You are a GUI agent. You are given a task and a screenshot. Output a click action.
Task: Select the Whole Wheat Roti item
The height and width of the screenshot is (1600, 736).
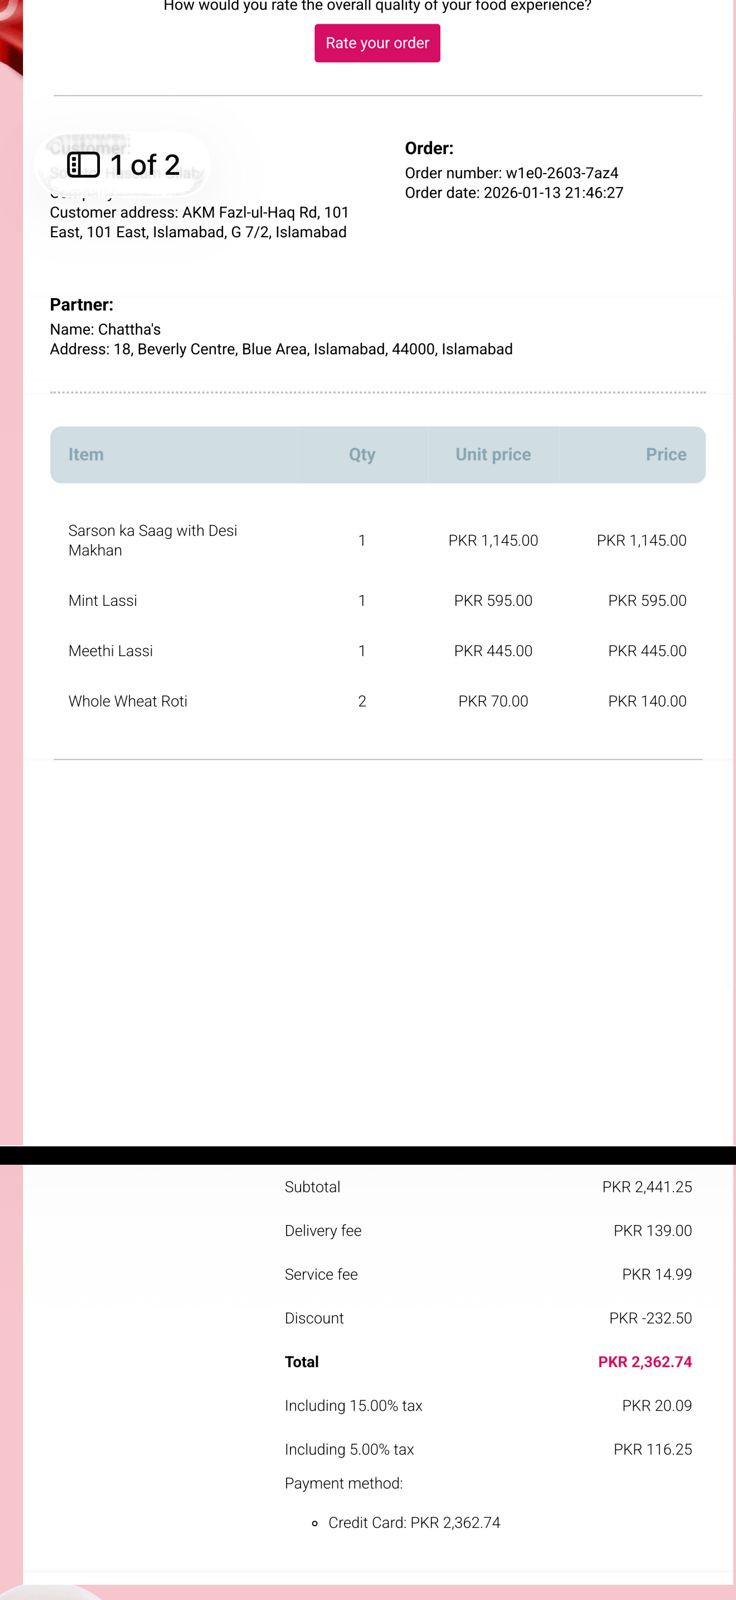(128, 701)
